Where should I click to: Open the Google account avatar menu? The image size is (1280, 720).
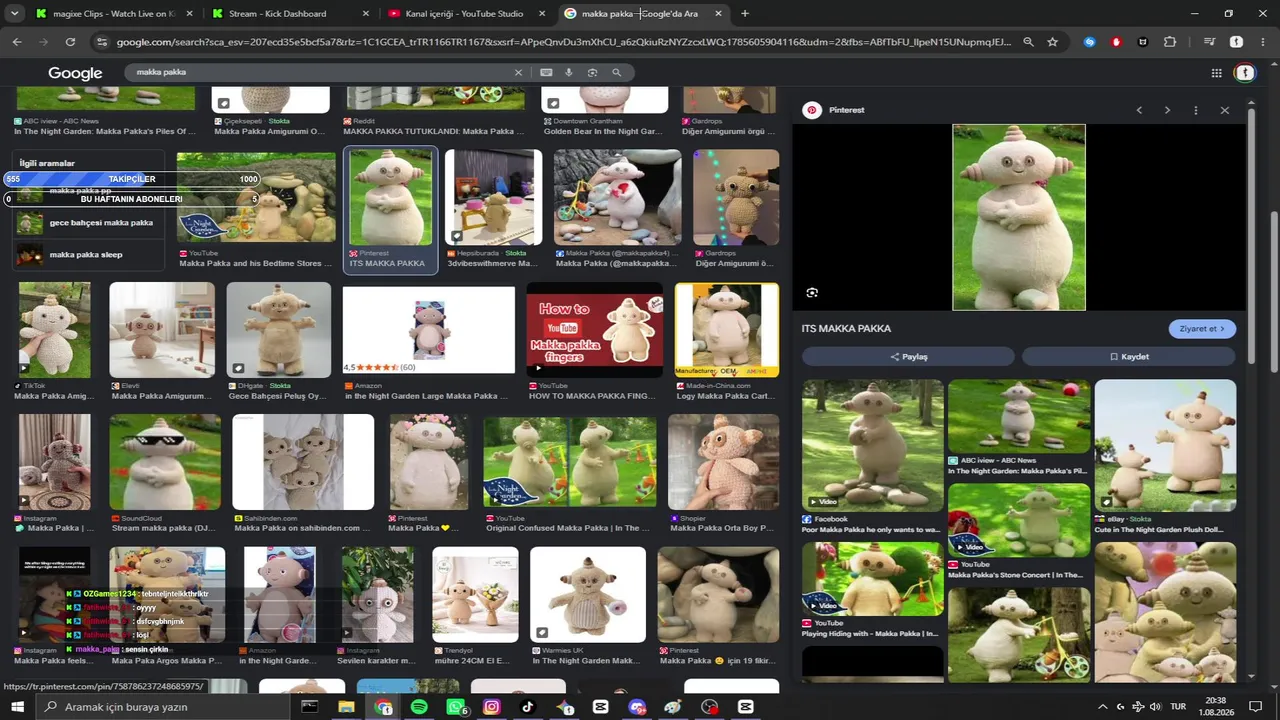click(1245, 73)
